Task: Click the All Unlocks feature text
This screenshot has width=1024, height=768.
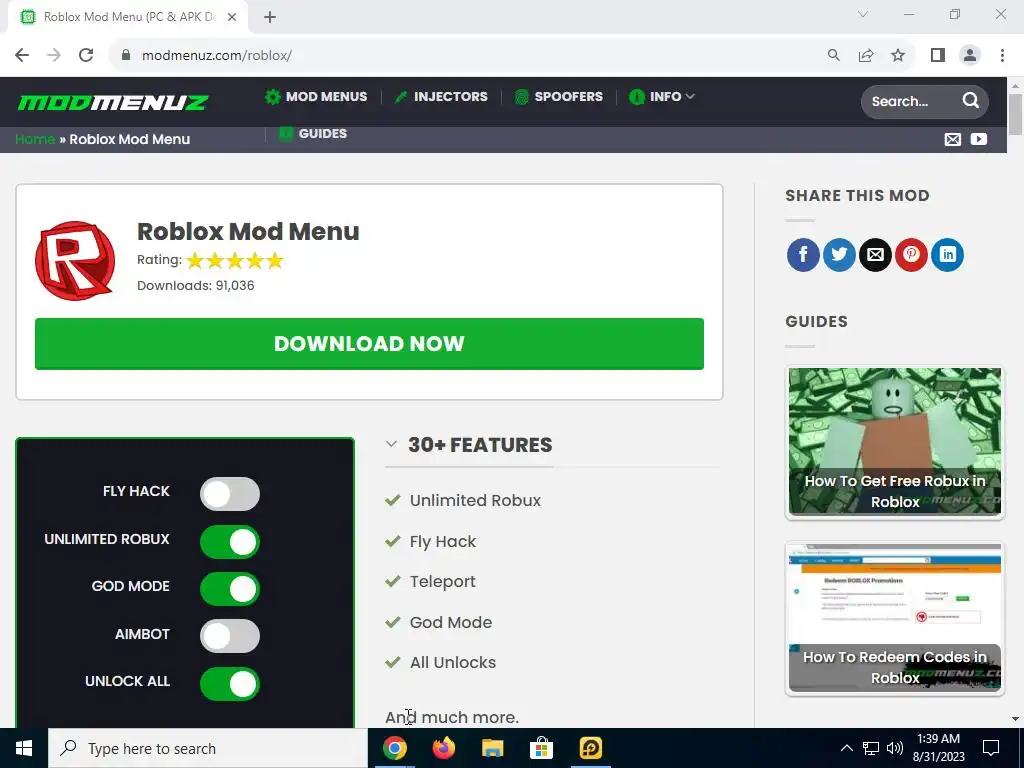Action: 453,663
